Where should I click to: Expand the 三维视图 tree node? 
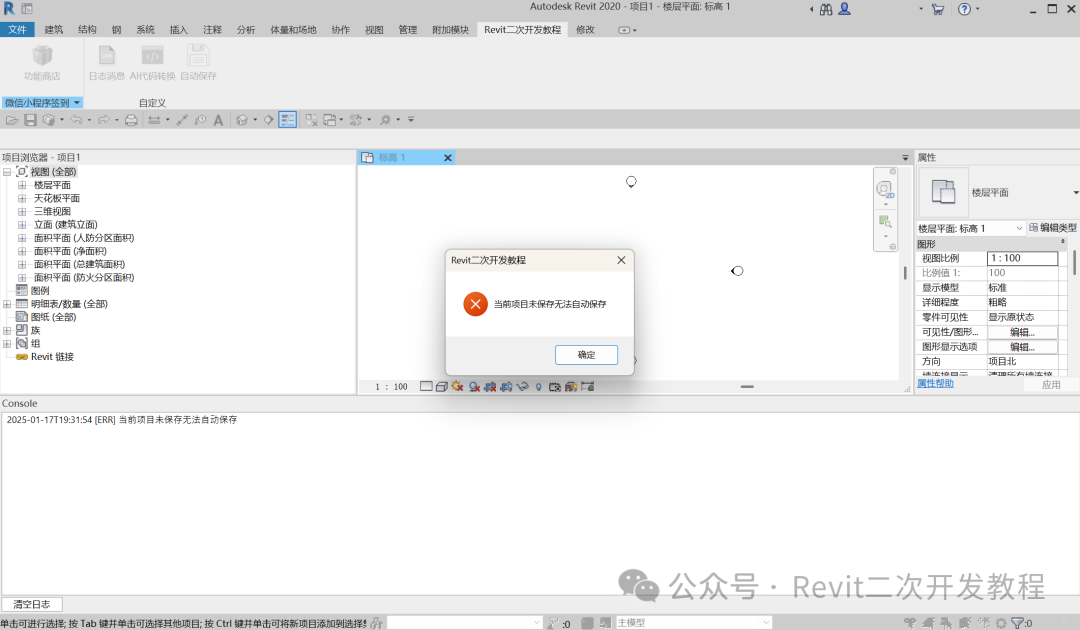(x=22, y=211)
